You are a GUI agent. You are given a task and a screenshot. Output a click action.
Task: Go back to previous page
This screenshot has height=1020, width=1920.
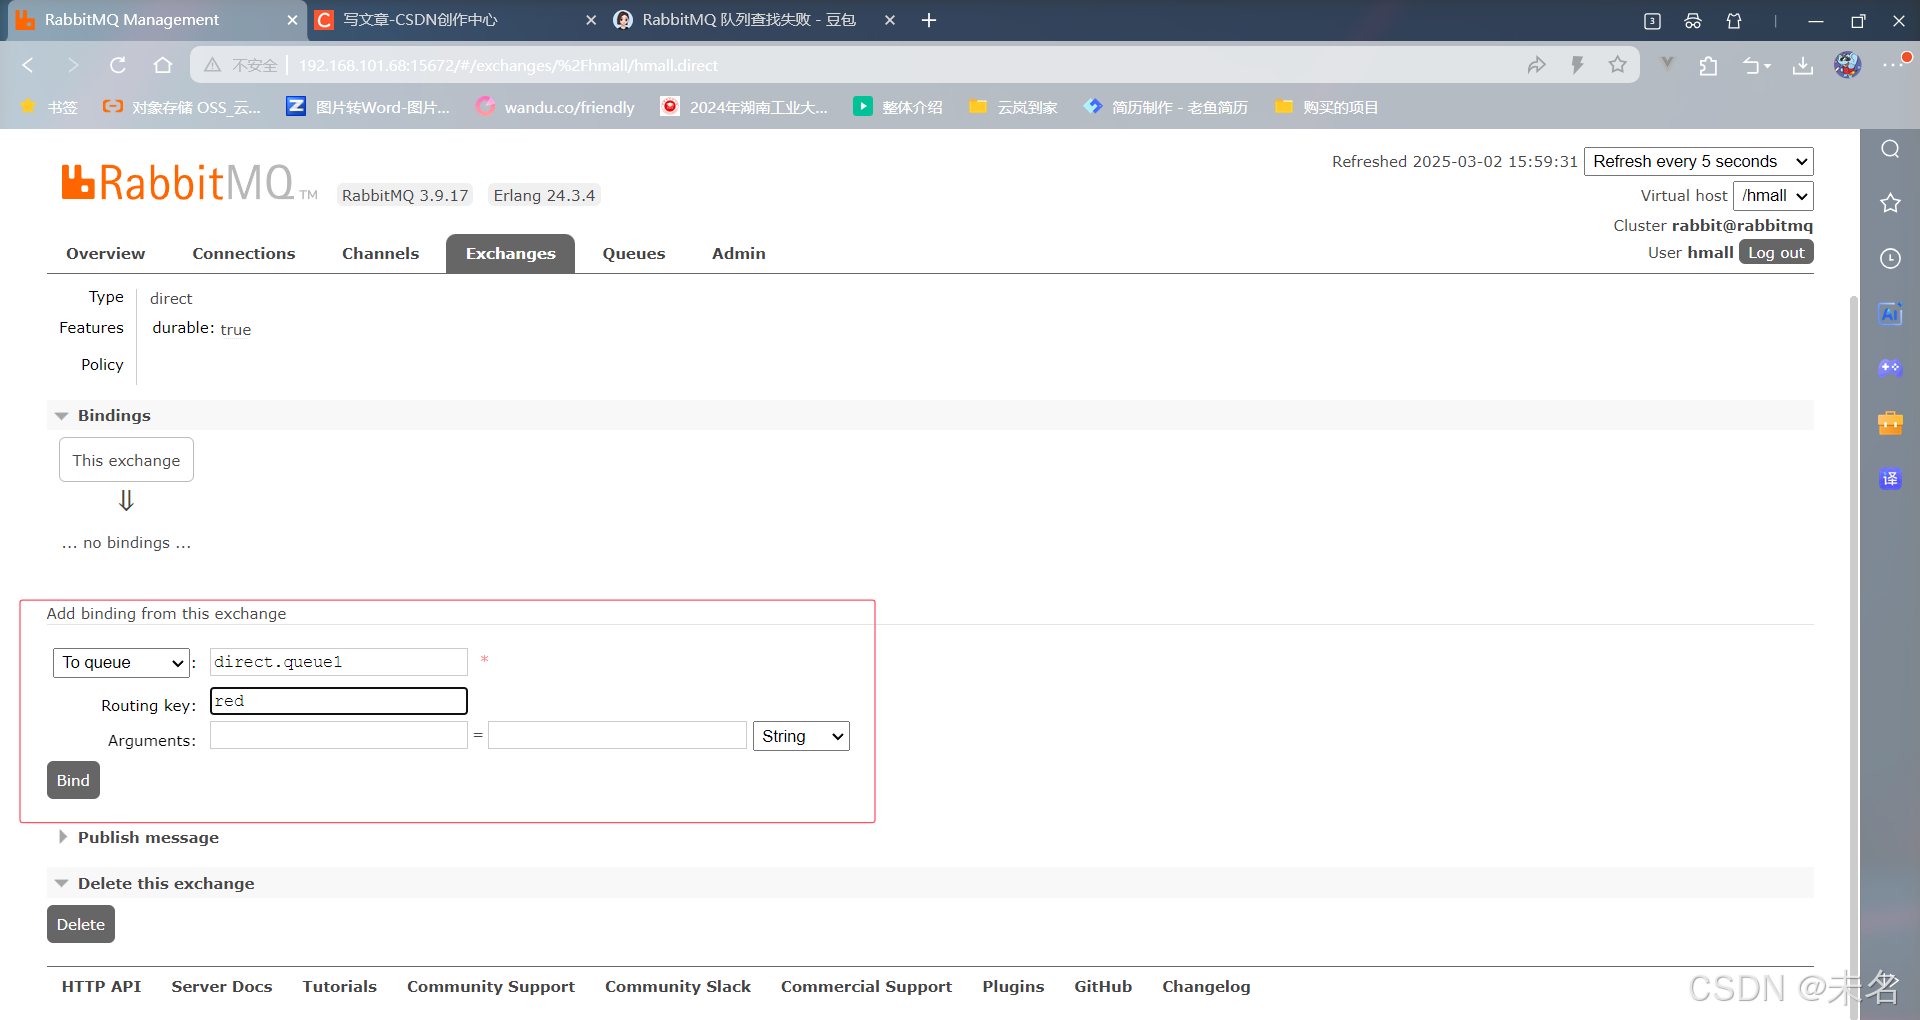pyautogui.click(x=28, y=65)
